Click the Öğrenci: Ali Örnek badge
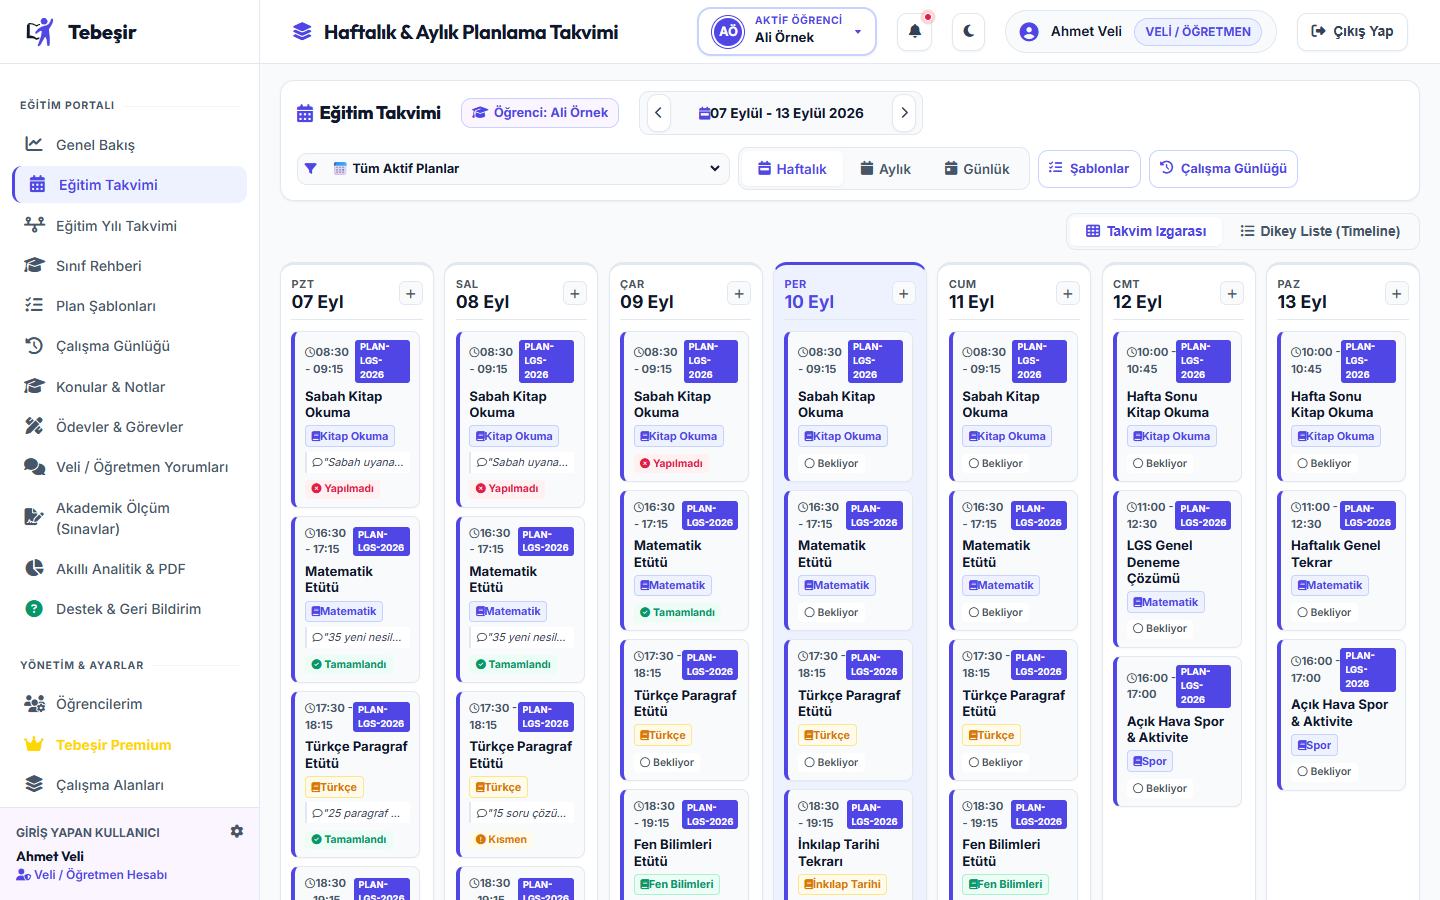Image resolution: width=1440 pixels, height=900 pixels. [x=540, y=113]
